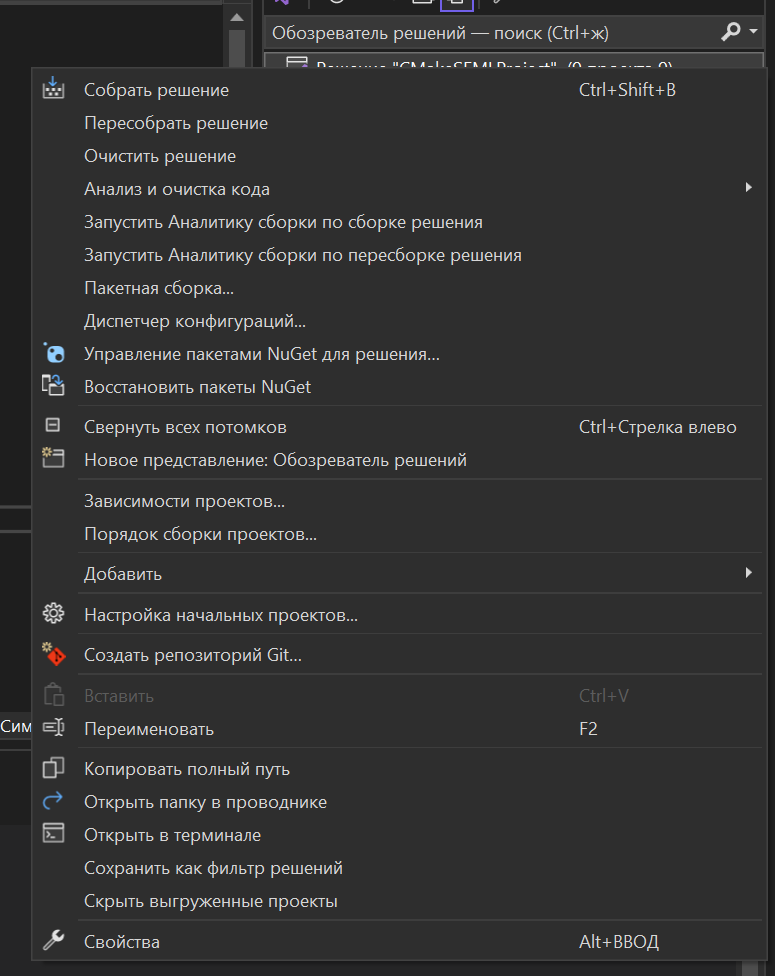Viewport: 775px width, 976px height.
Task: Open 'Диспетчер конфигураций...' dialog
Action: (195, 321)
